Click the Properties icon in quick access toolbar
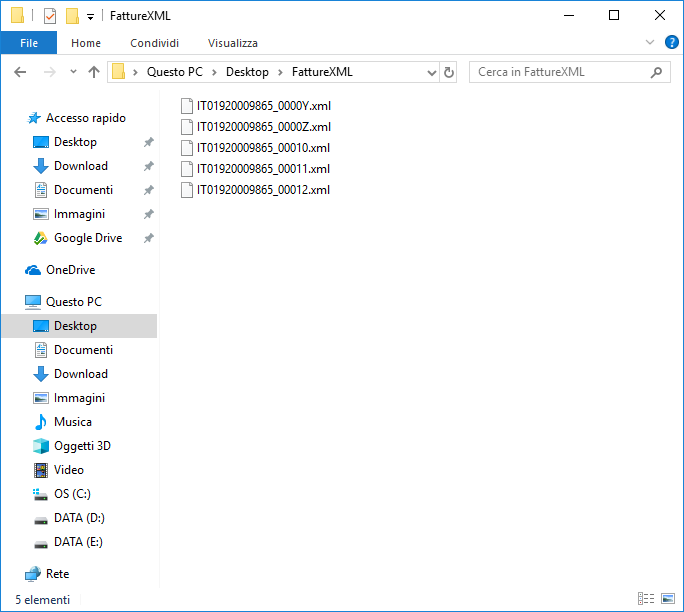Screen dimensions: 684x612 (50, 16)
